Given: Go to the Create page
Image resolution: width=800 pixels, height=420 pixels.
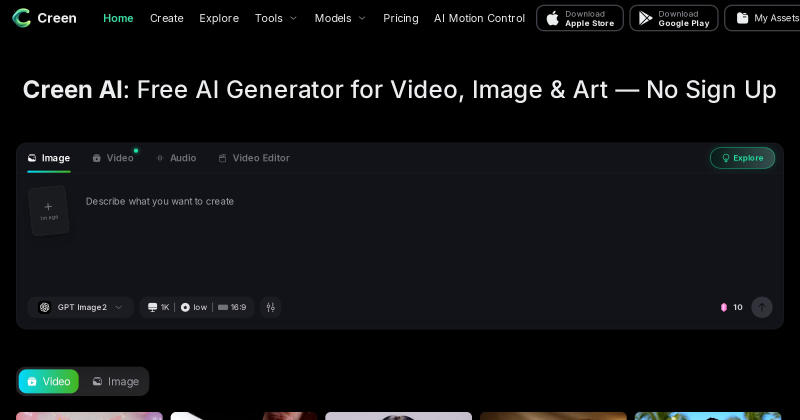Looking at the screenshot, I should coord(166,18).
